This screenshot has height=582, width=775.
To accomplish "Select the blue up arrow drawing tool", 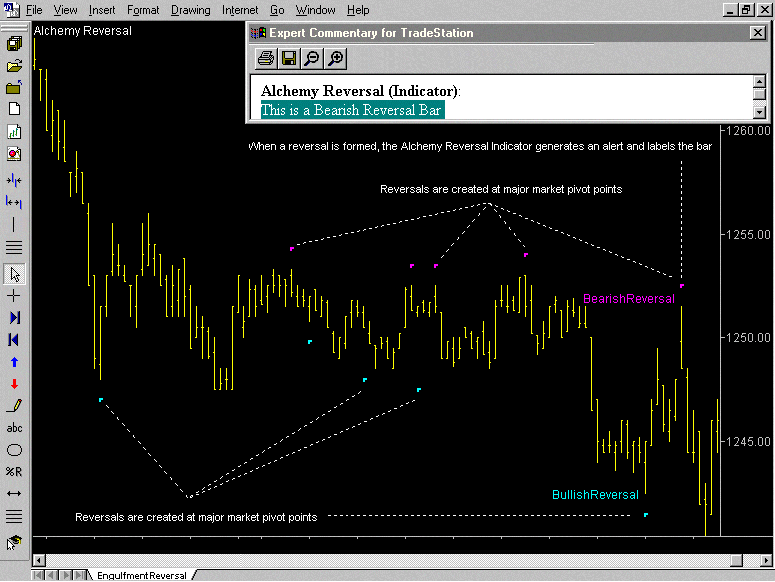I will point(14,362).
